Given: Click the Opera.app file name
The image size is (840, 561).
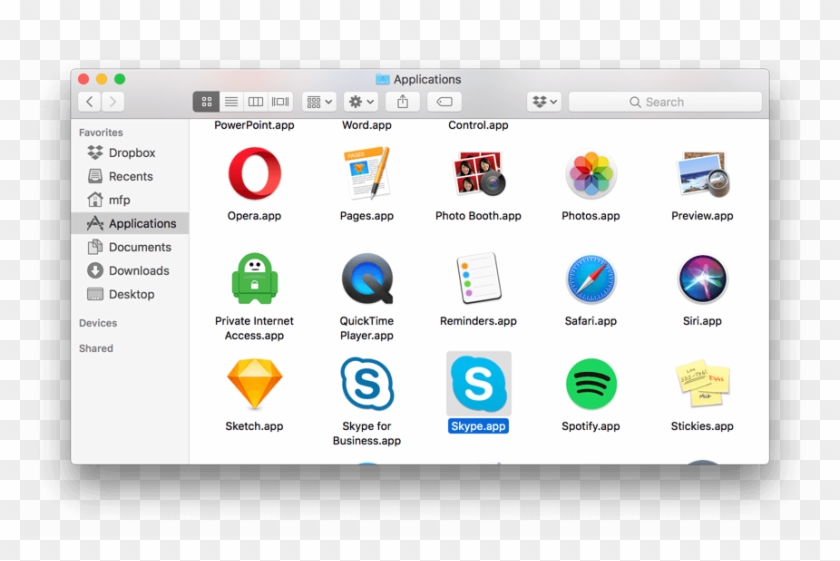Looking at the screenshot, I should pyautogui.click(x=254, y=216).
